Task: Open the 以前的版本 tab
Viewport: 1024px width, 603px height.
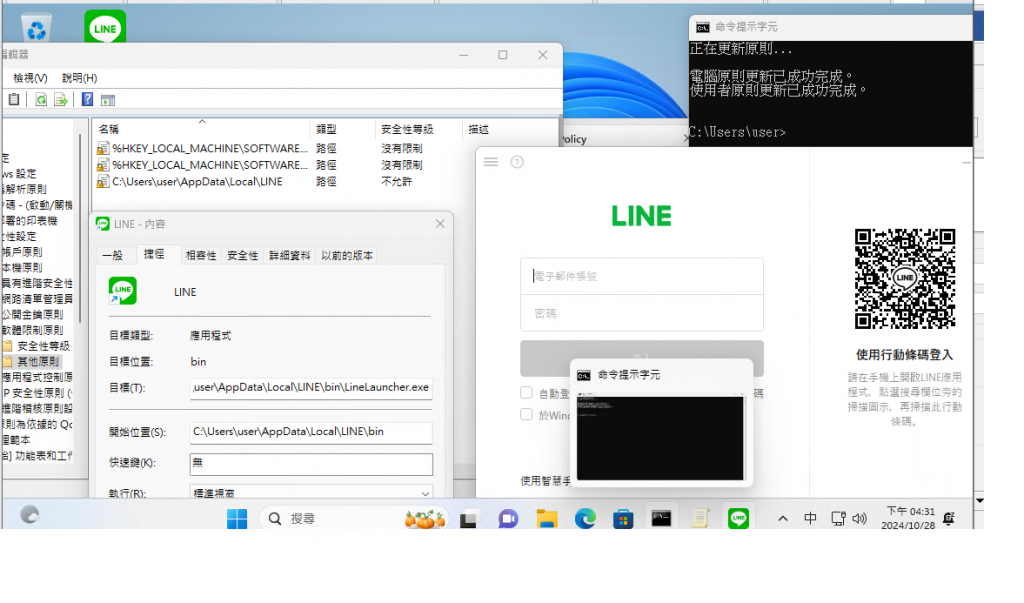Action: [347, 255]
